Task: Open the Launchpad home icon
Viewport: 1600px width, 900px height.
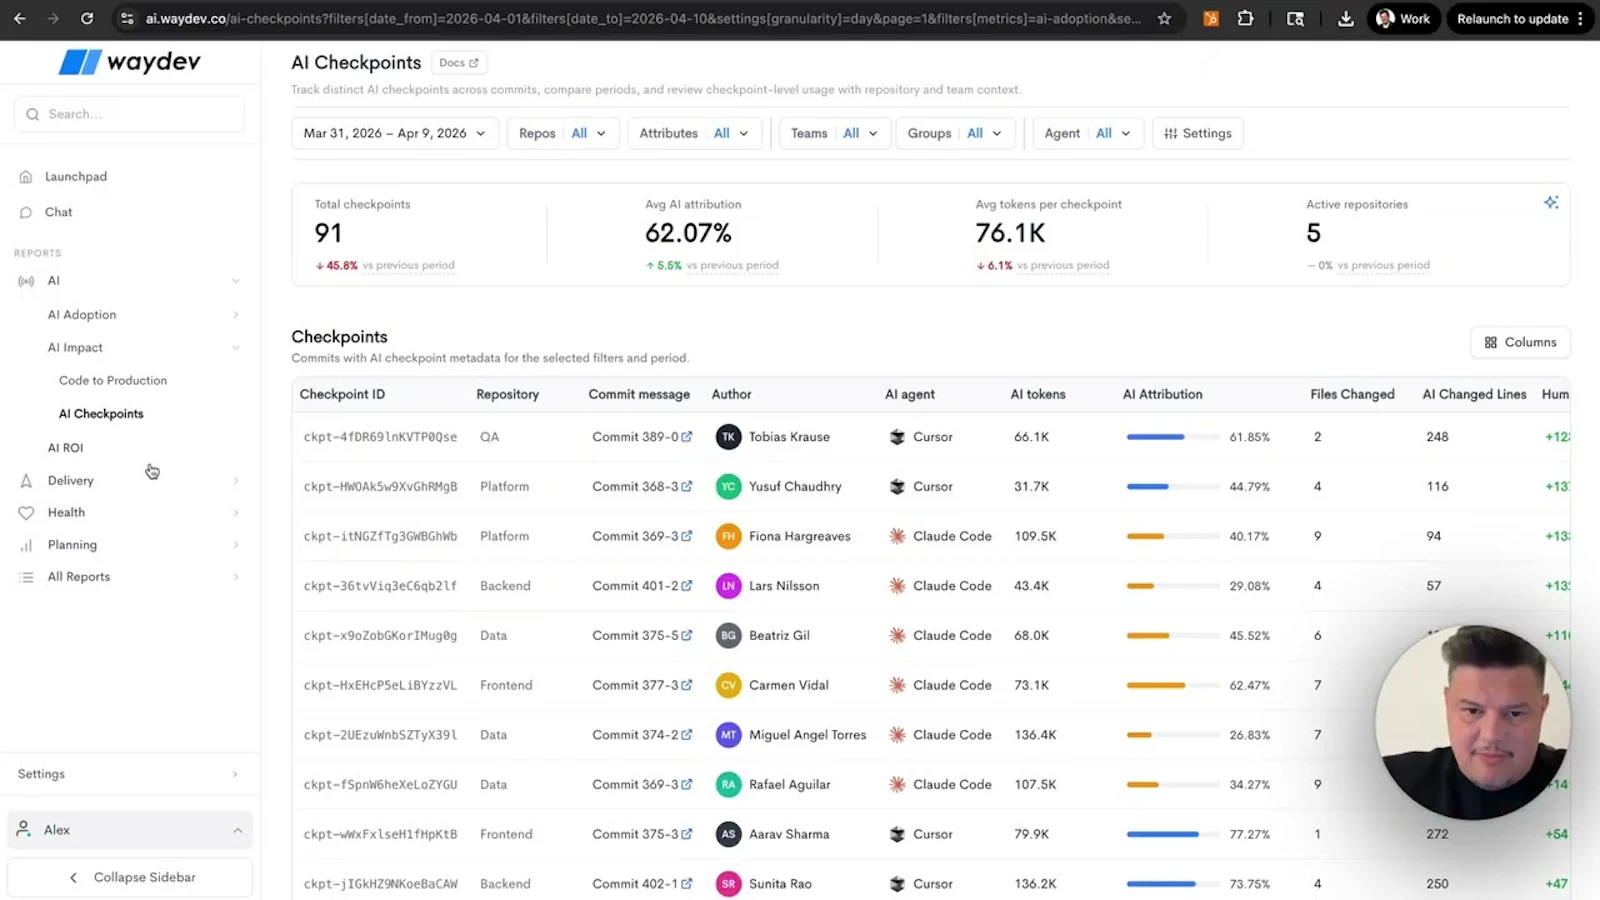Action: 24,176
